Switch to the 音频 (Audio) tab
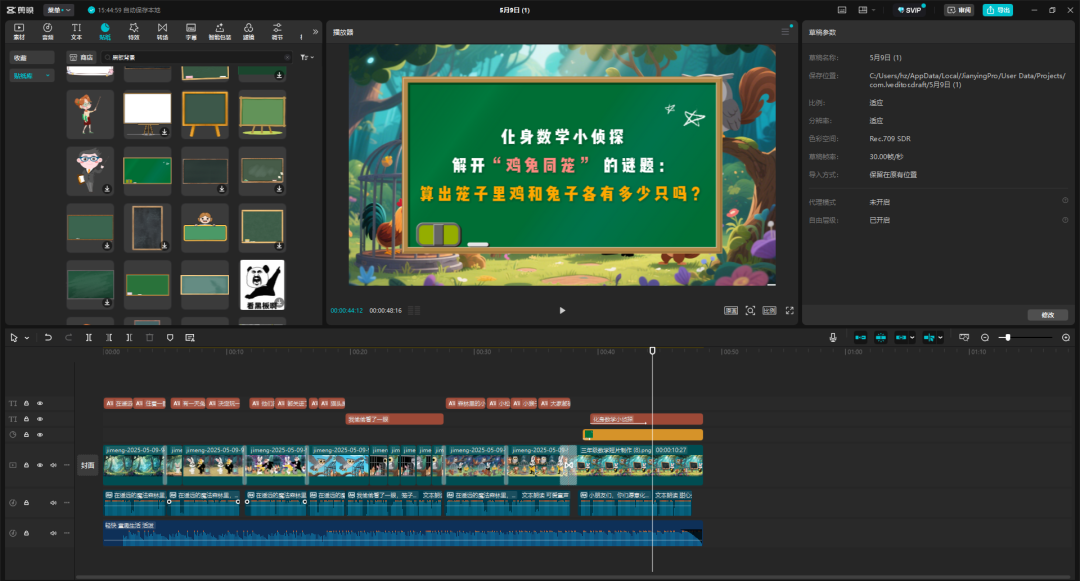Viewport: 1080px width, 581px height. (x=47, y=30)
